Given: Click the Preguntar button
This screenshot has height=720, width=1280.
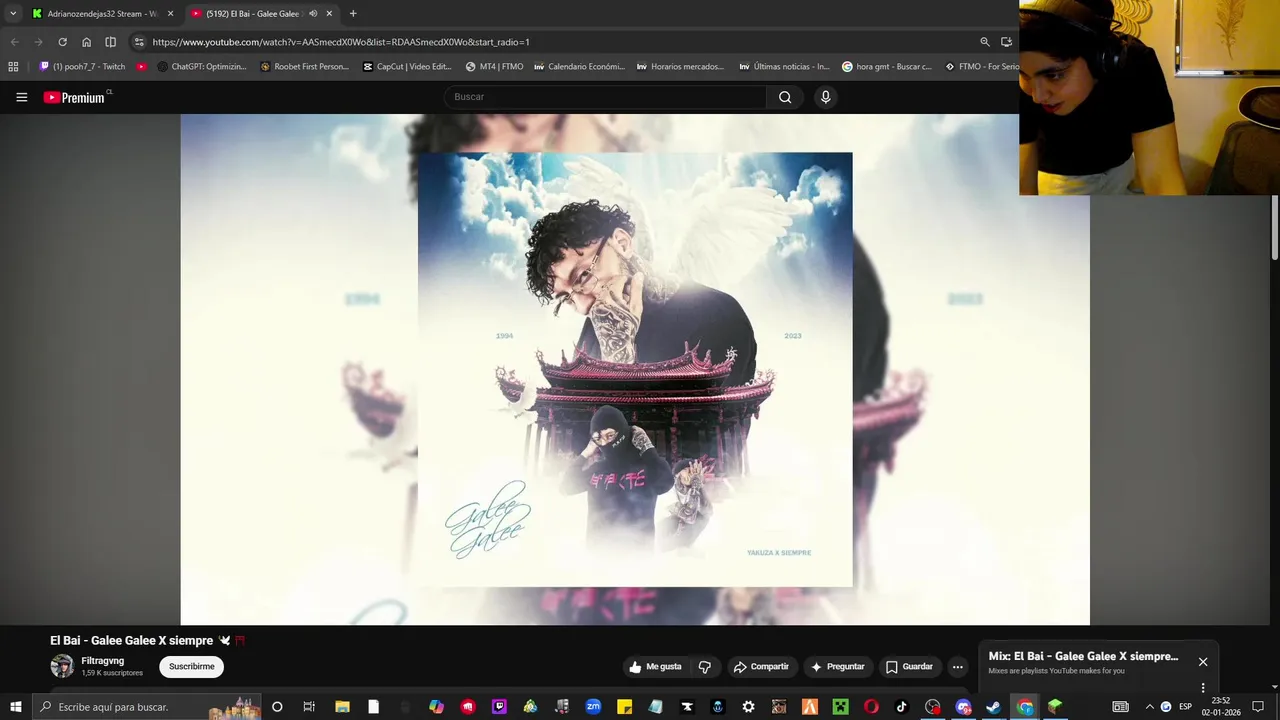Looking at the screenshot, I should (x=838, y=667).
